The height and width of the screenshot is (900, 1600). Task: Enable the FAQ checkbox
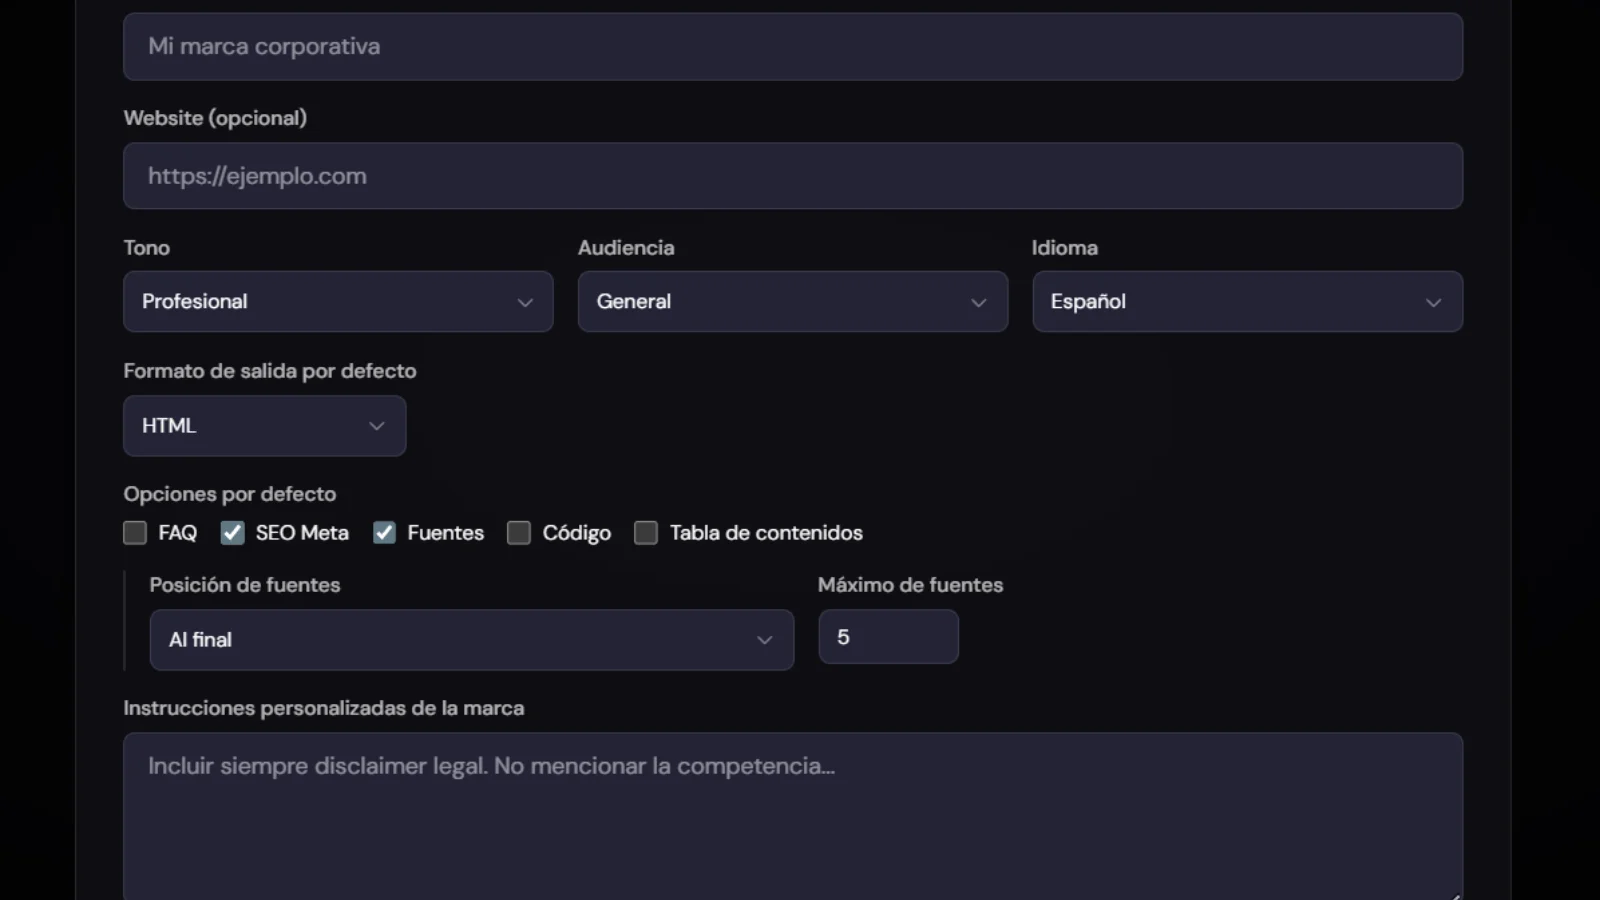[x=135, y=533]
